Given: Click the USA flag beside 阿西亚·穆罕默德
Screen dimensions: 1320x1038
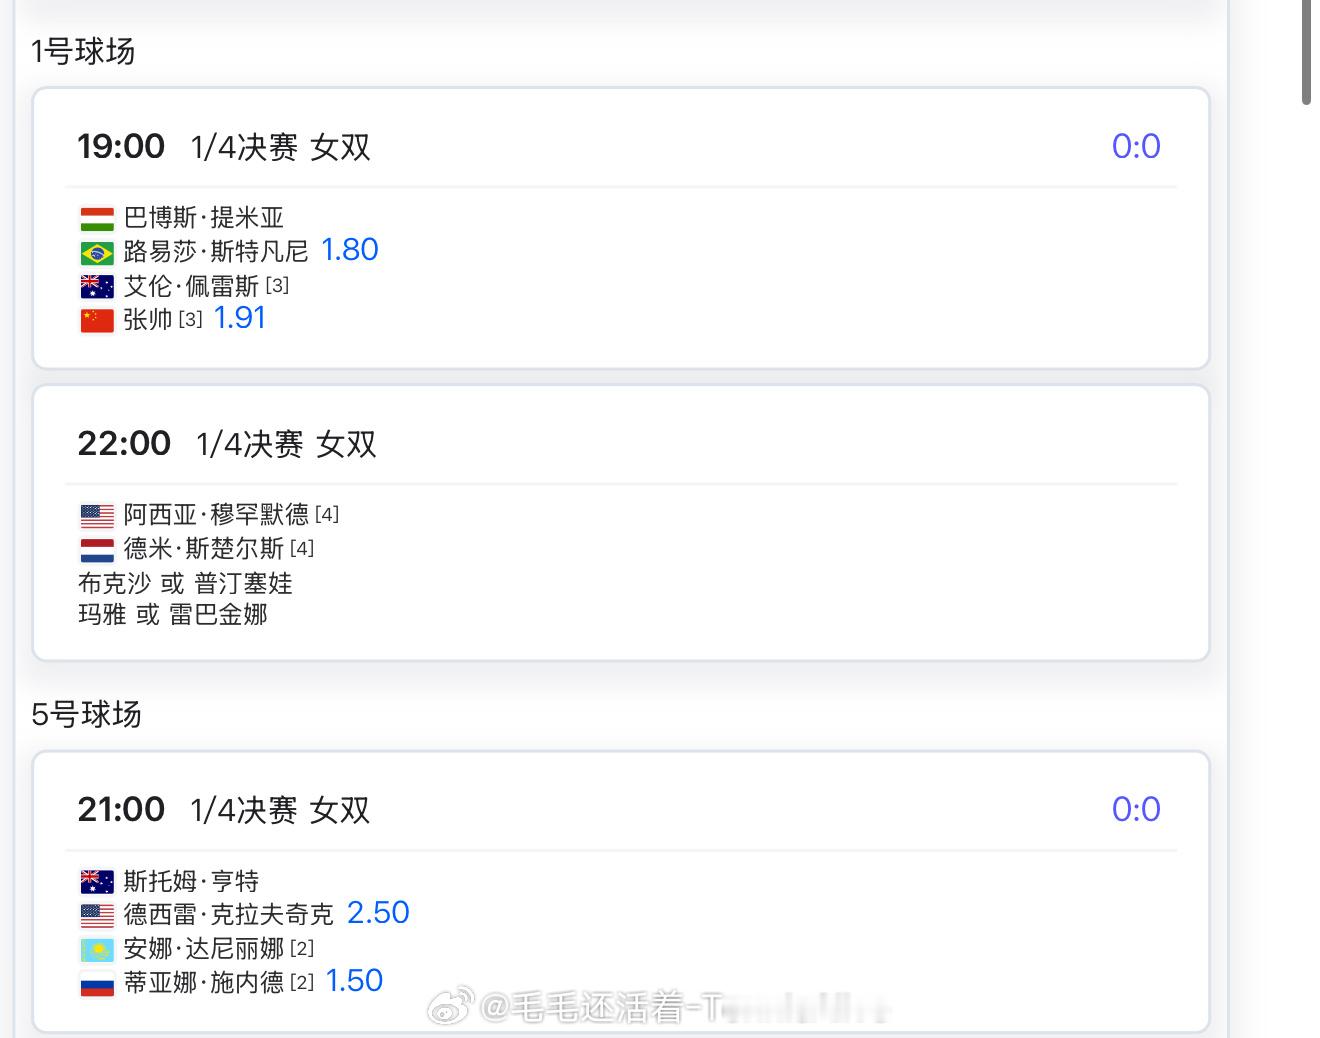Looking at the screenshot, I should pos(97,515).
